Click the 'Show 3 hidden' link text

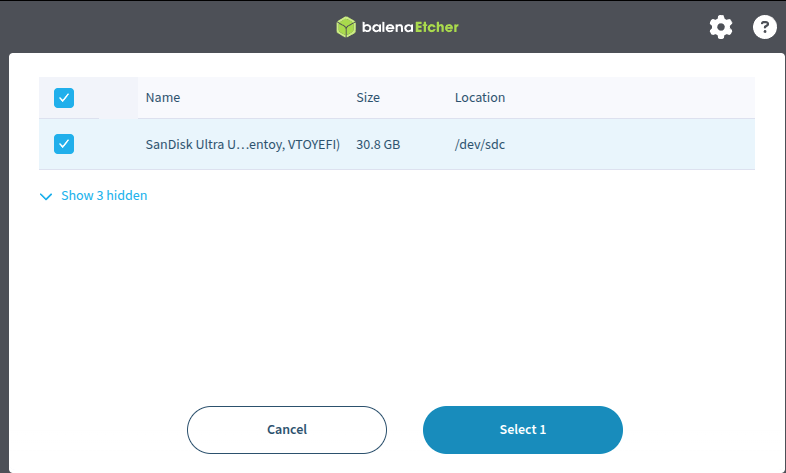tap(104, 196)
